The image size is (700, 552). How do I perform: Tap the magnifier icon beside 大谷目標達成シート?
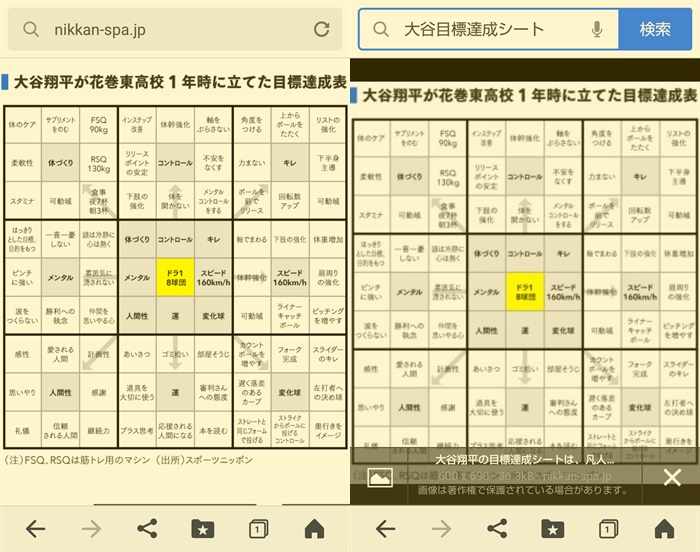380,30
